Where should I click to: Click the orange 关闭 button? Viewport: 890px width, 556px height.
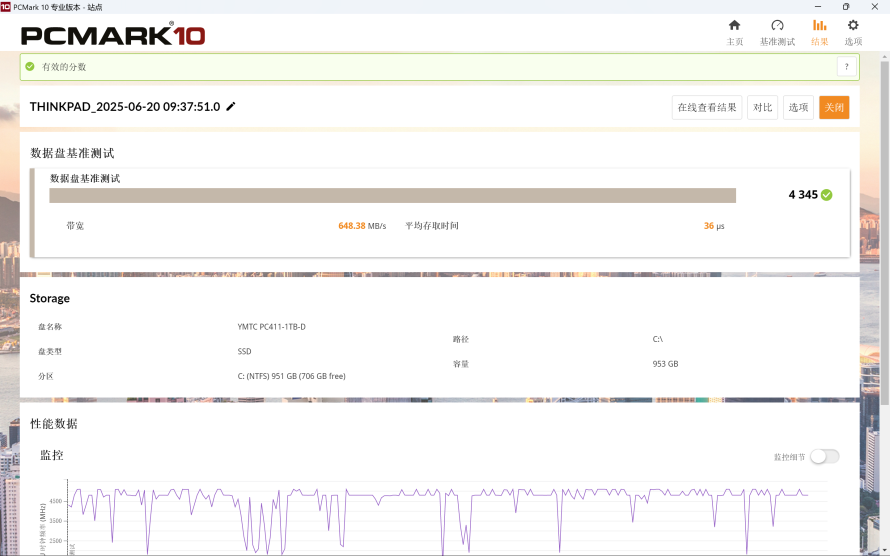[x=834, y=107]
